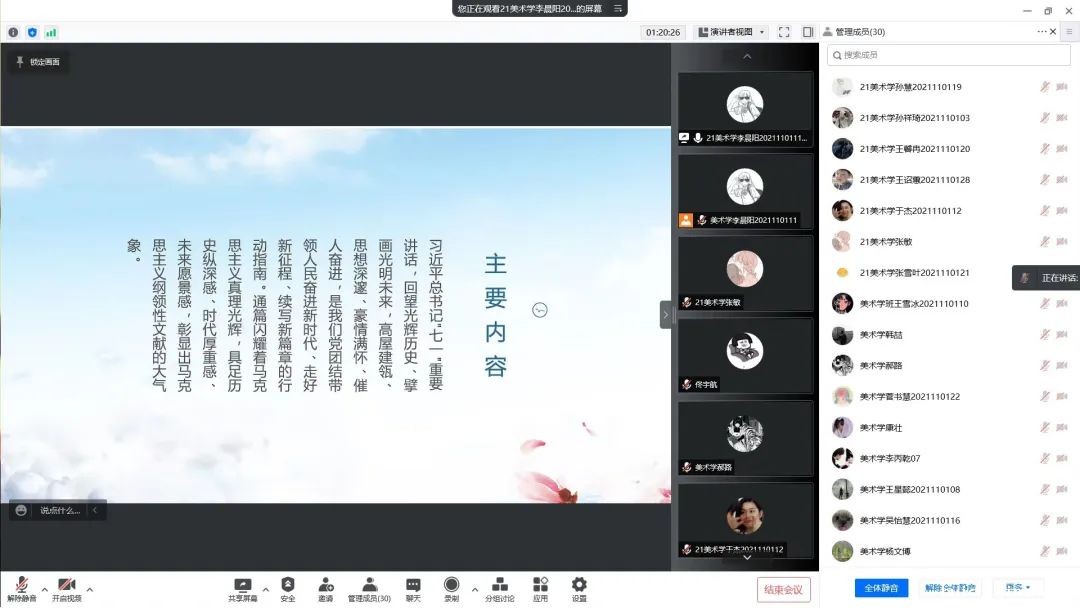Screen dimensions: 1080x608
Task: Mute member 21美术学孙慧's microphone
Action: click(1048, 87)
